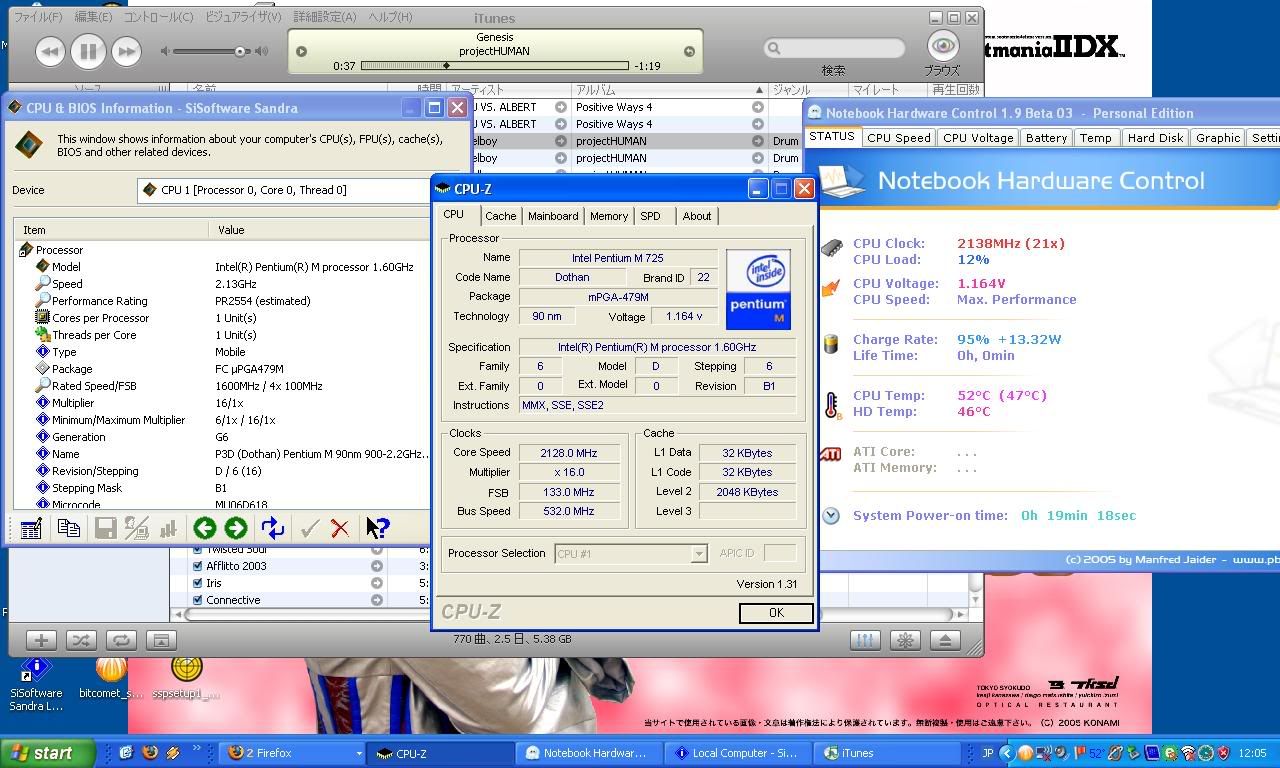Image resolution: width=1280 pixels, height=768 pixels.
Task: Open the iTunes ヘルプ(H) menu
Action: pos(390,17)
